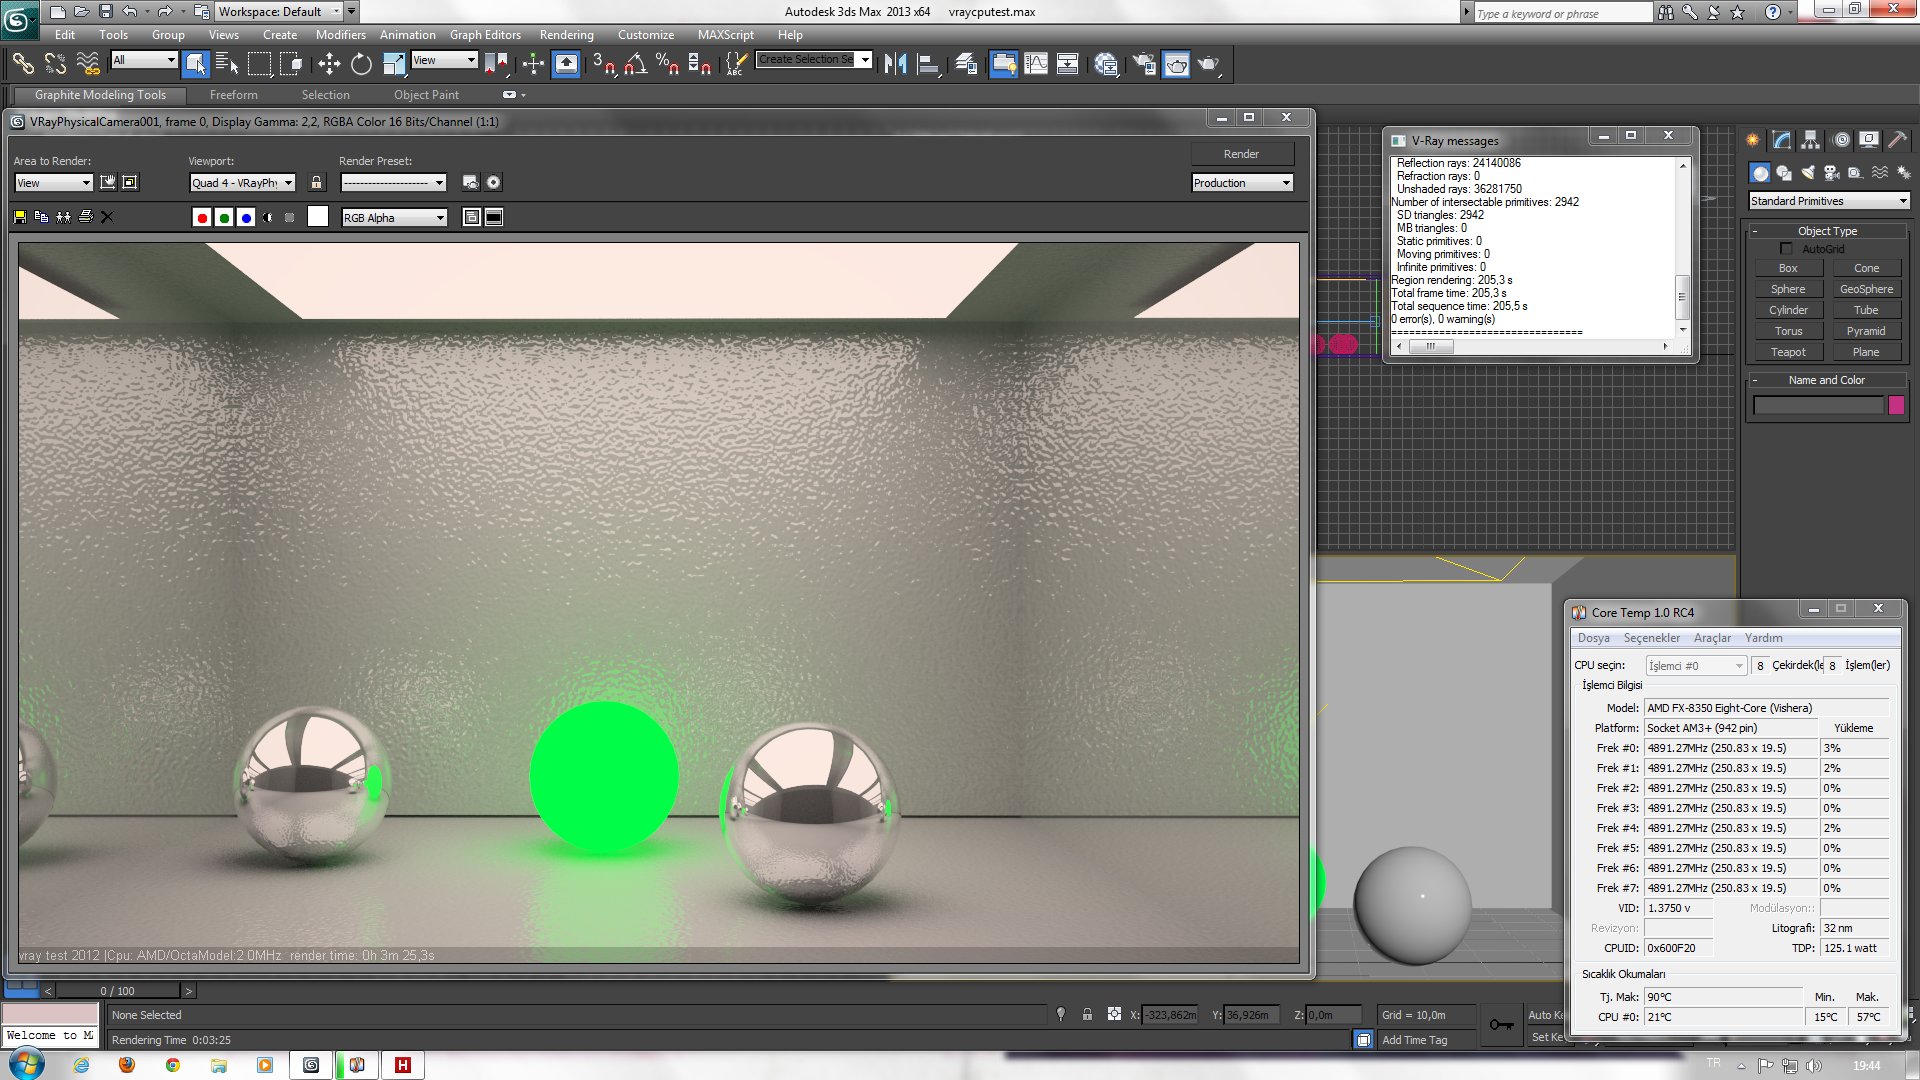Screen dimensions: 1920x1080
Task: Open the Production render mode dropdown
Action: [x=1242, y=183]
